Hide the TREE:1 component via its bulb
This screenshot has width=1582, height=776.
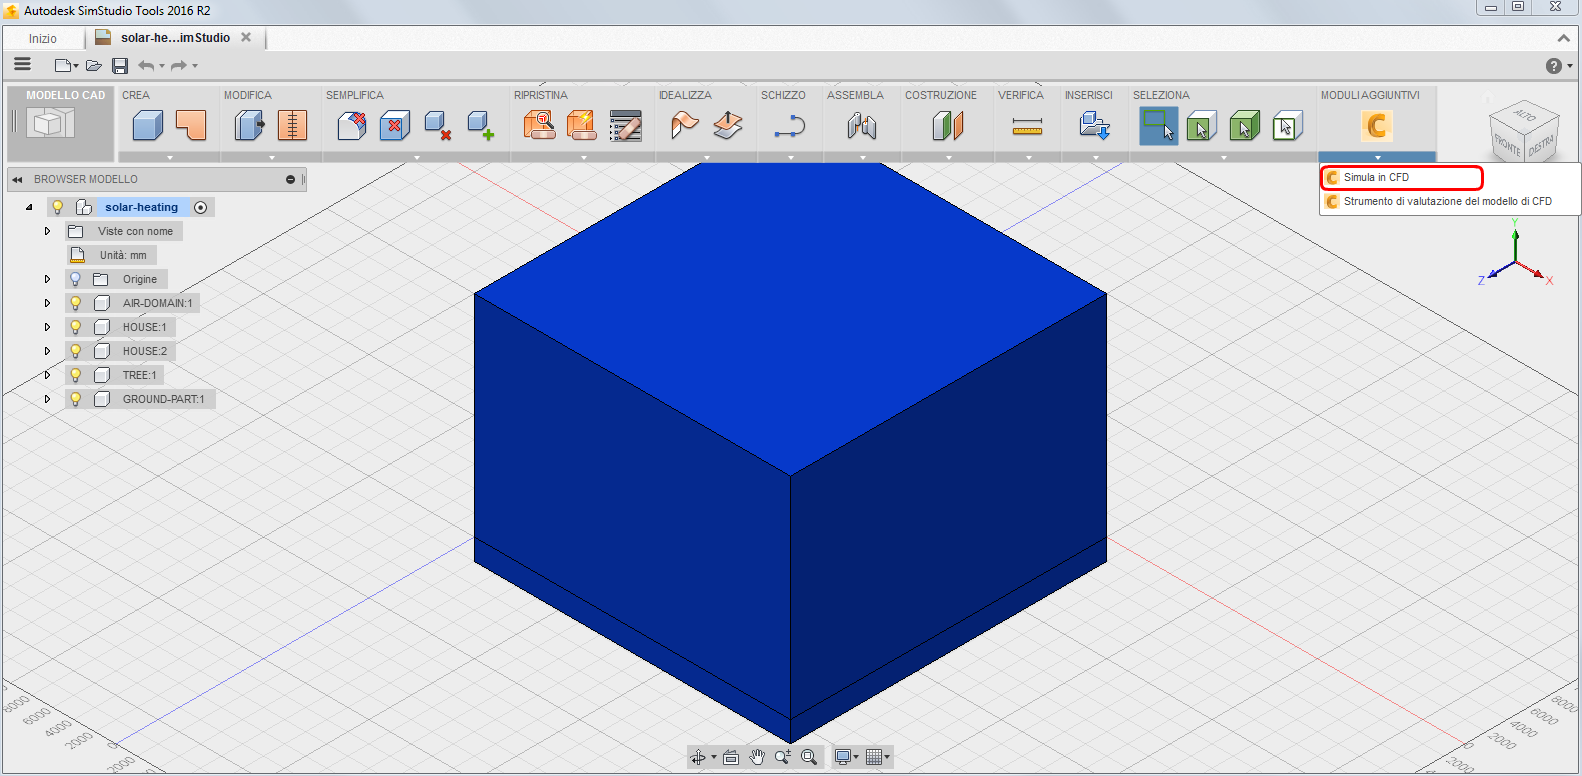tap(75, 375)
